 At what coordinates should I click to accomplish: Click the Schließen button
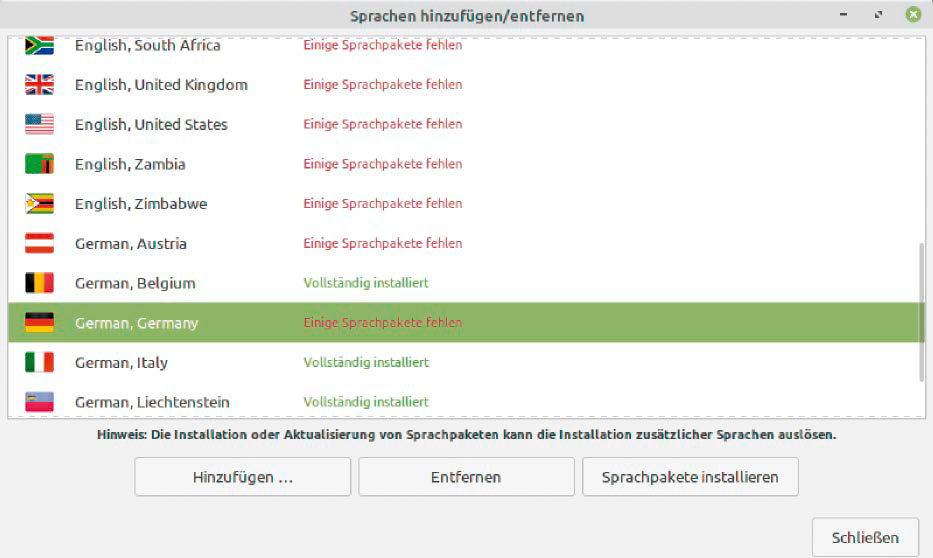[x=865, y=537]
